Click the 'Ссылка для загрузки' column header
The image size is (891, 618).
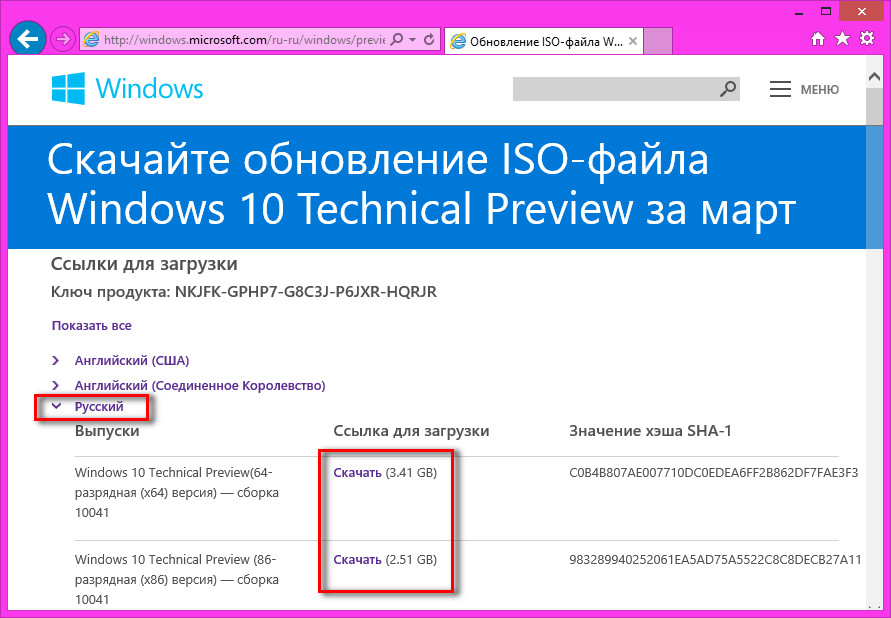tap(411, 431)
